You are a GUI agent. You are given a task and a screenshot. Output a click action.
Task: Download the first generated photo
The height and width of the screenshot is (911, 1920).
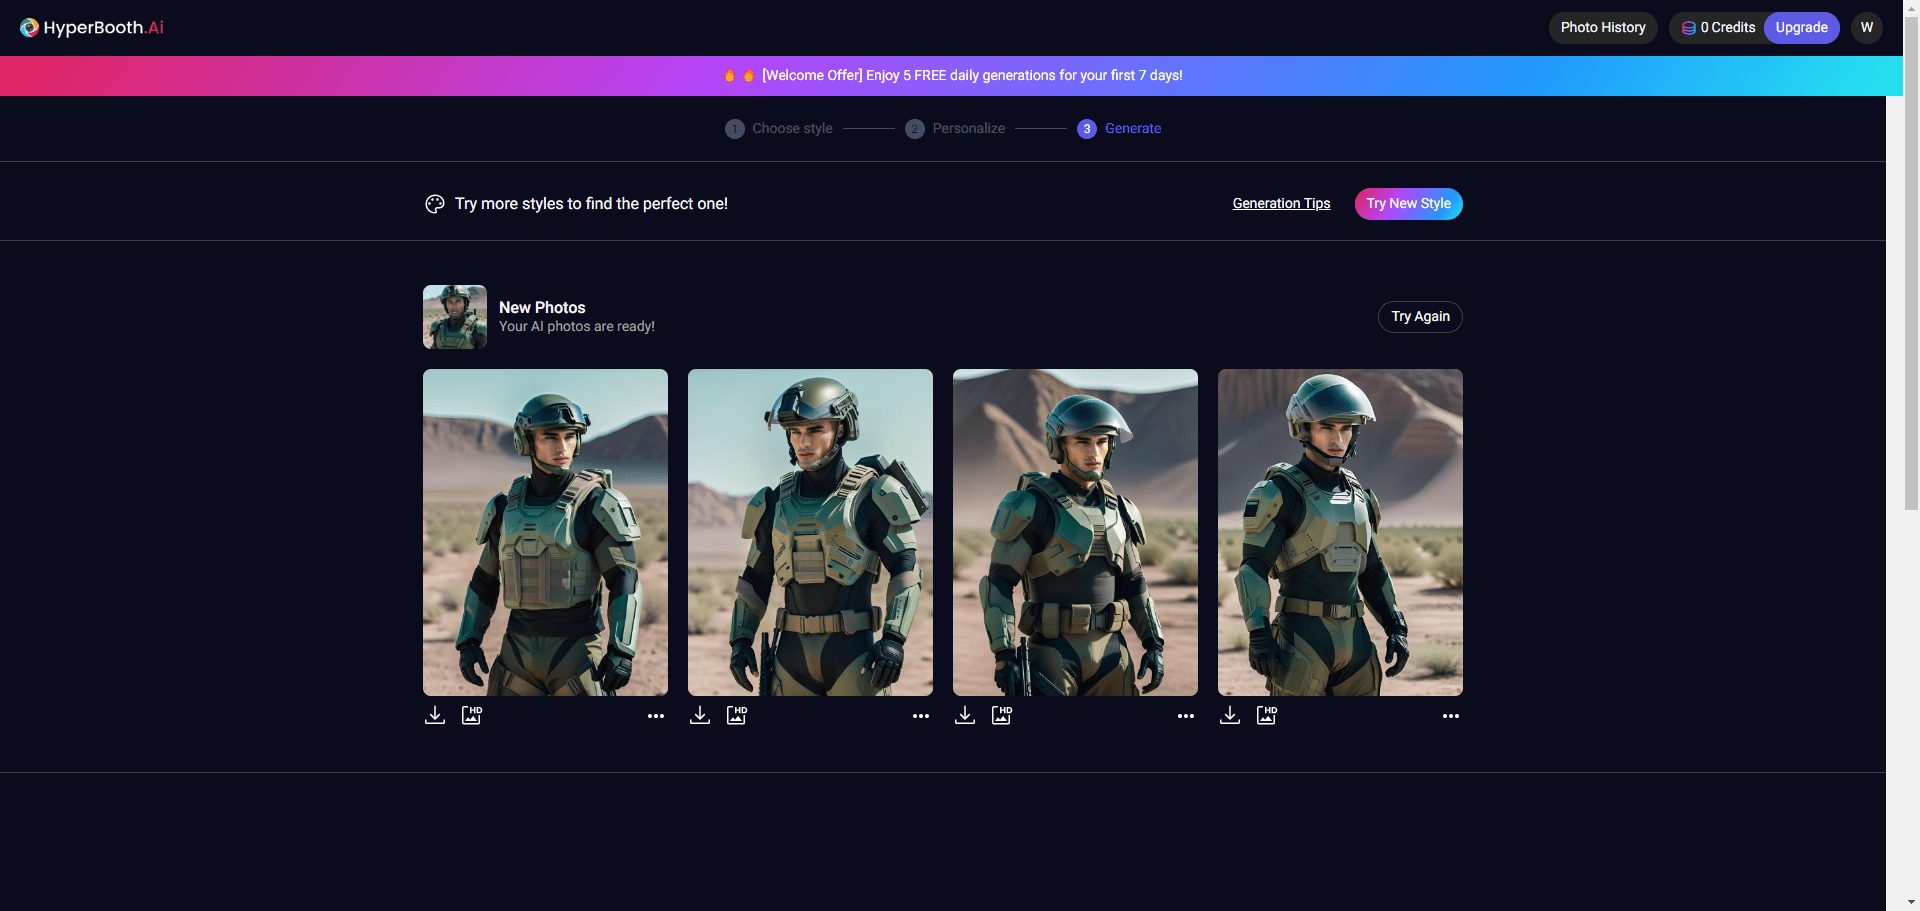(x=434, y=715)
